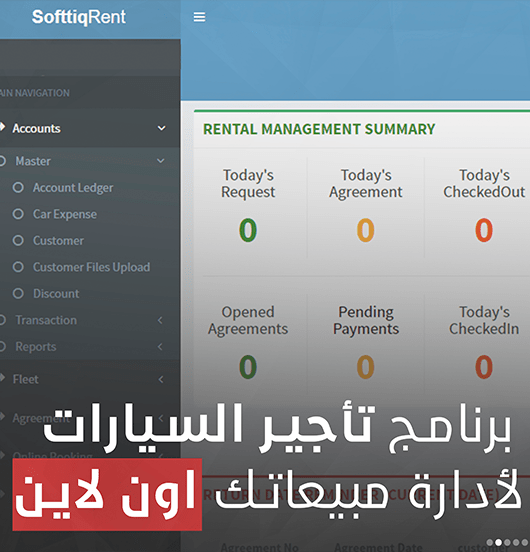Expand the Reports submenu arrow
Viewport: 530px width, 552px height.
(x=160, y=347)
